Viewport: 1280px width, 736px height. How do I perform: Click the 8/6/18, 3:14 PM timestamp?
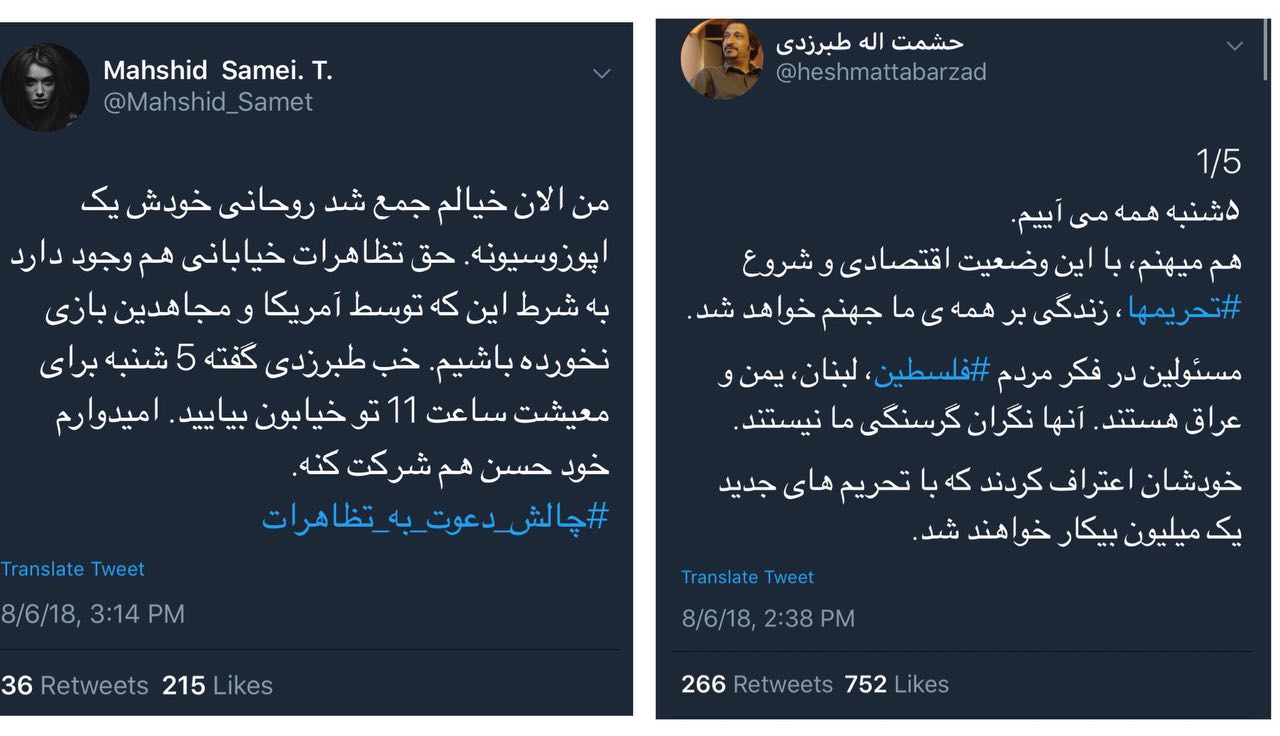pyautogui.click(x=93, y=613)
